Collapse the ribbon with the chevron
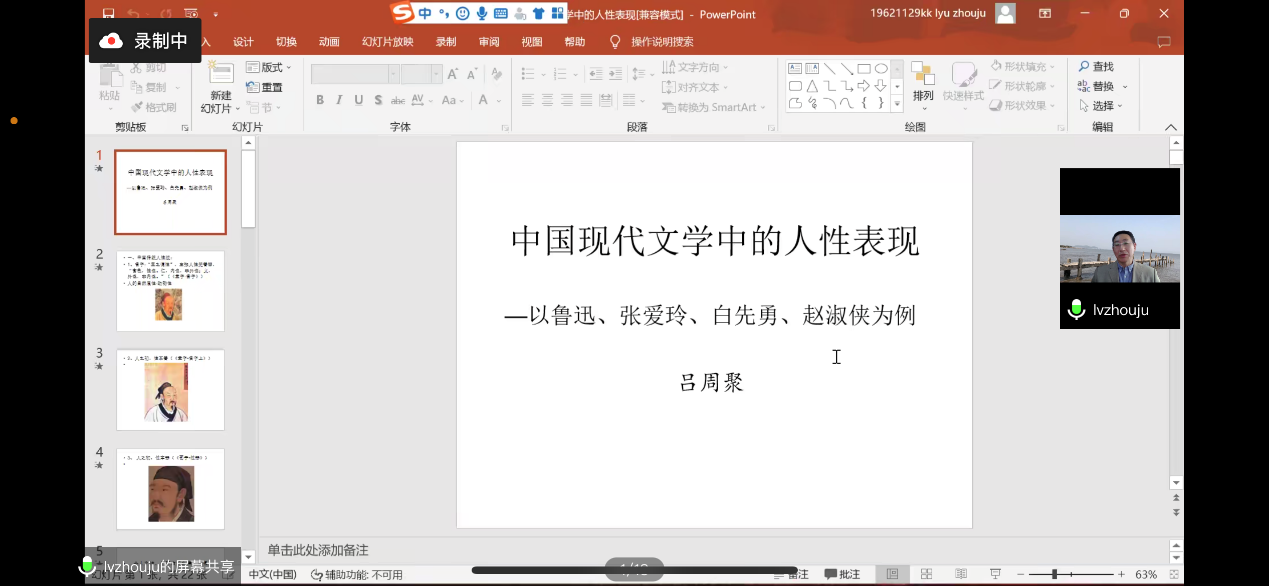This screenshot has width=1269, height=586. click(1171, 128)
